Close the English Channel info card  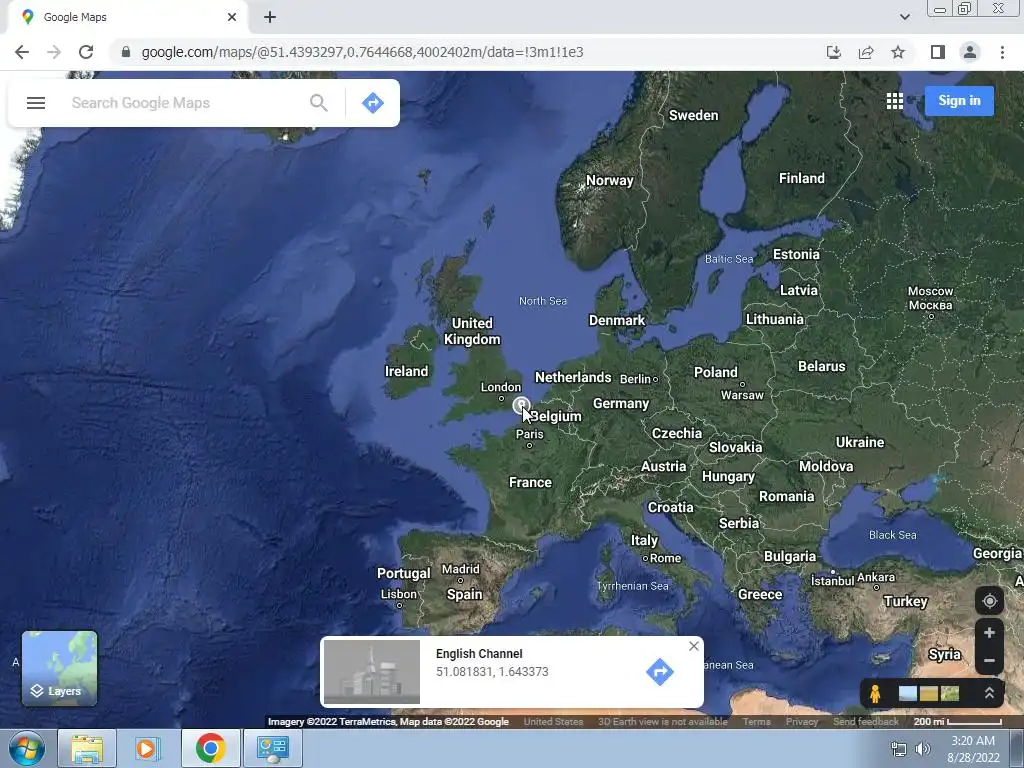[x=694, y=646]
